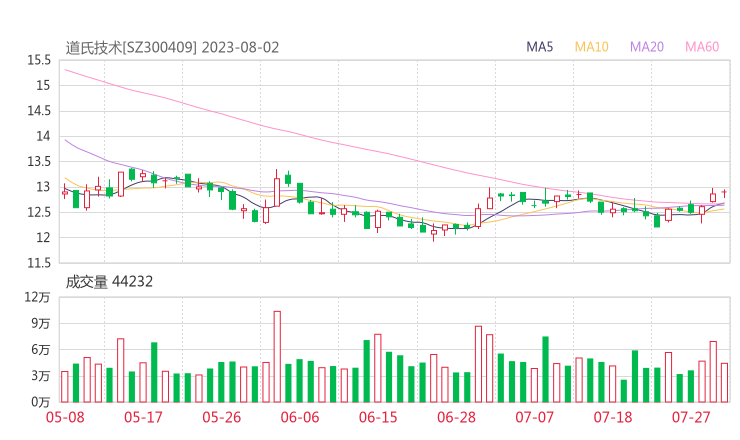Screen dimensions: 740x440
Task: Click the MA10 legend label
Action: point(591,47)
